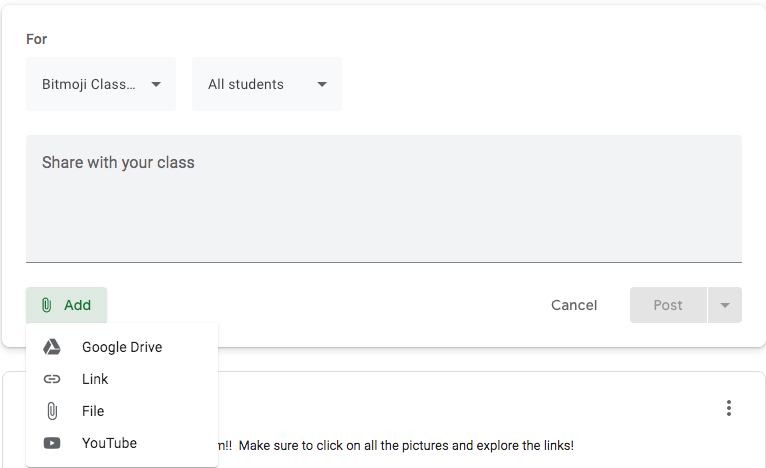This screenshot has width=766, height=468.
Task: Click the Add attachment button label
Action: point(77,305)
